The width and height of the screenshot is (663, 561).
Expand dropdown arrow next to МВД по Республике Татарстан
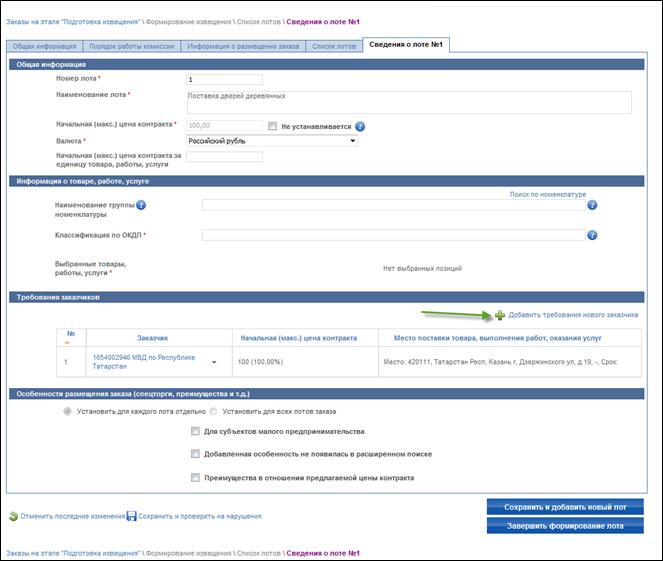coord(214,362)
